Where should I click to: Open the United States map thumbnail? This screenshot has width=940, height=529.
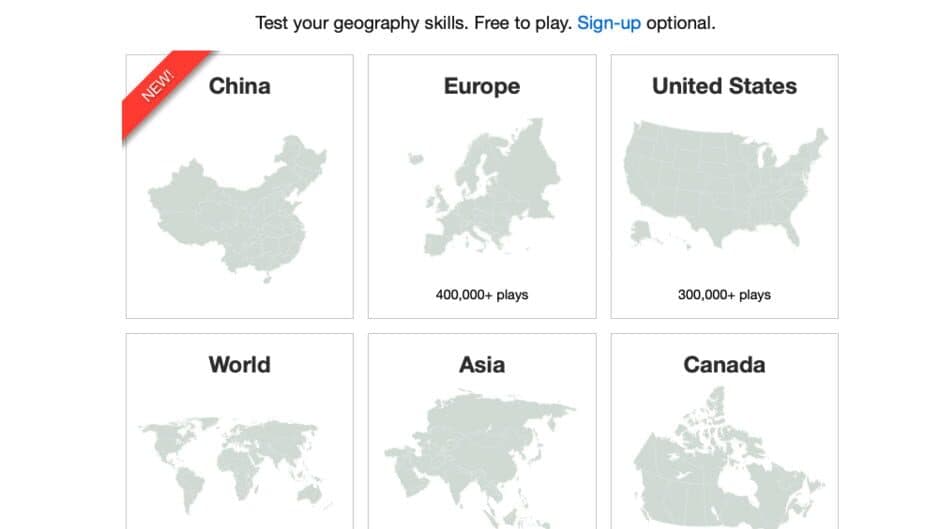(x=724, y=185)
